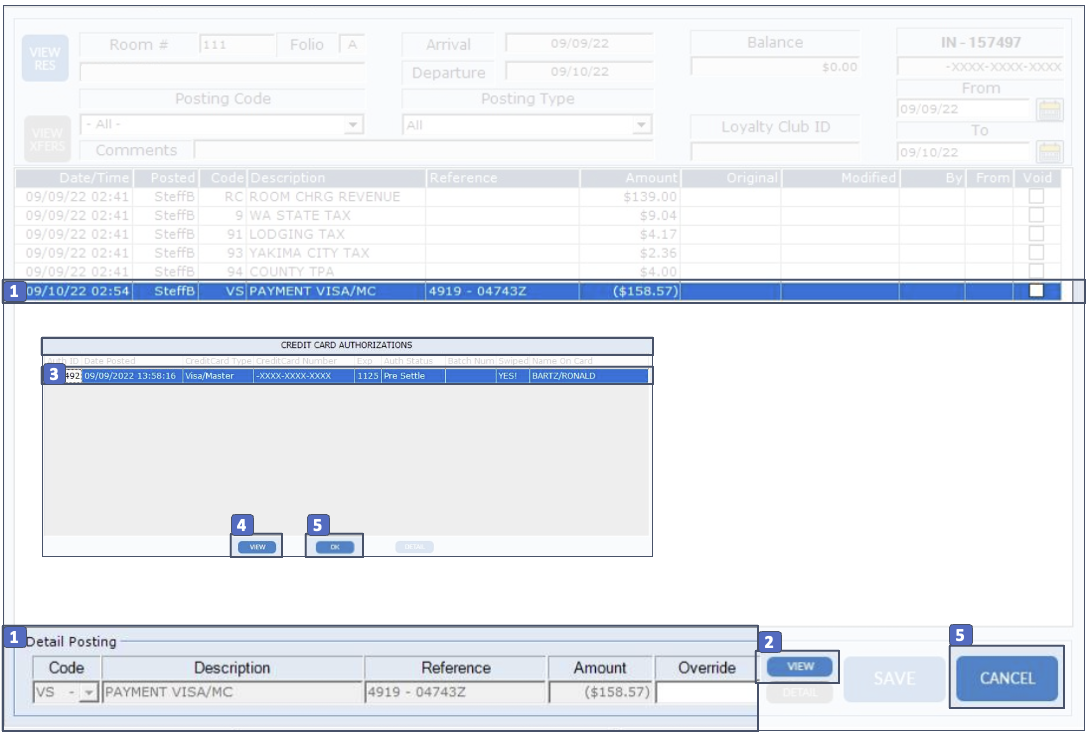Click the Override input field
The width and height of the screenshot is (1090, 737).
[706, 692]
